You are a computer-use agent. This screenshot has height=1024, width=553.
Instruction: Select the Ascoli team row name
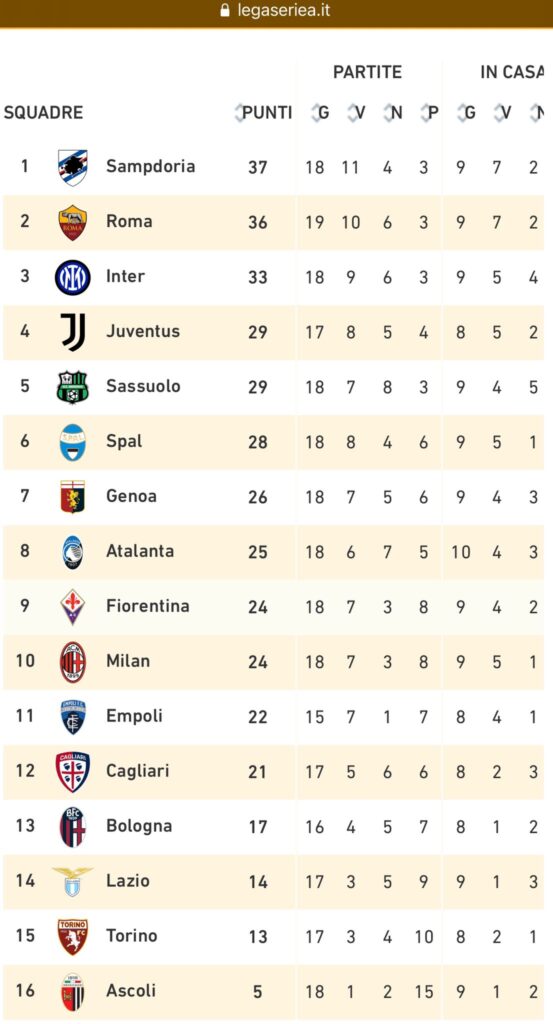tap(131, 991)
